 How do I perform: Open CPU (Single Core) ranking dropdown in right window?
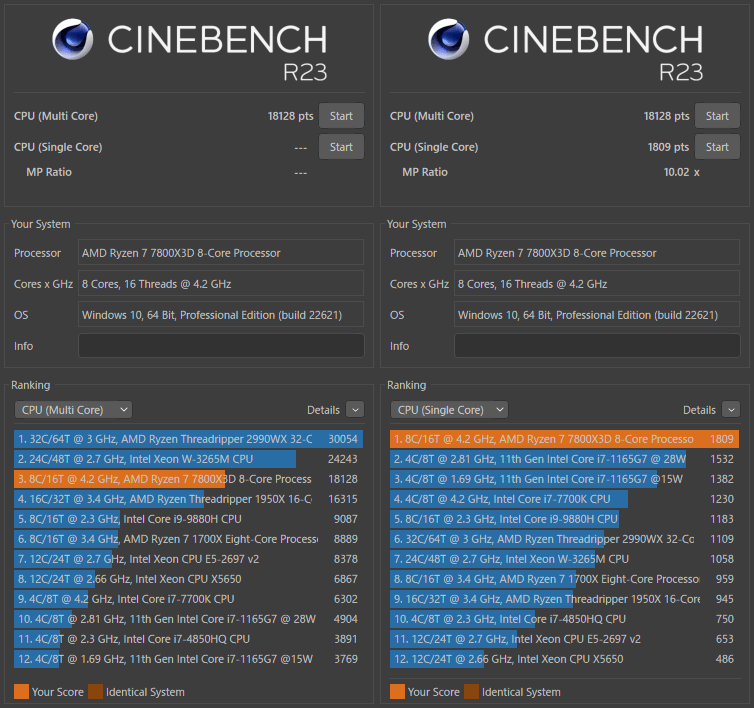click(449, 410)
